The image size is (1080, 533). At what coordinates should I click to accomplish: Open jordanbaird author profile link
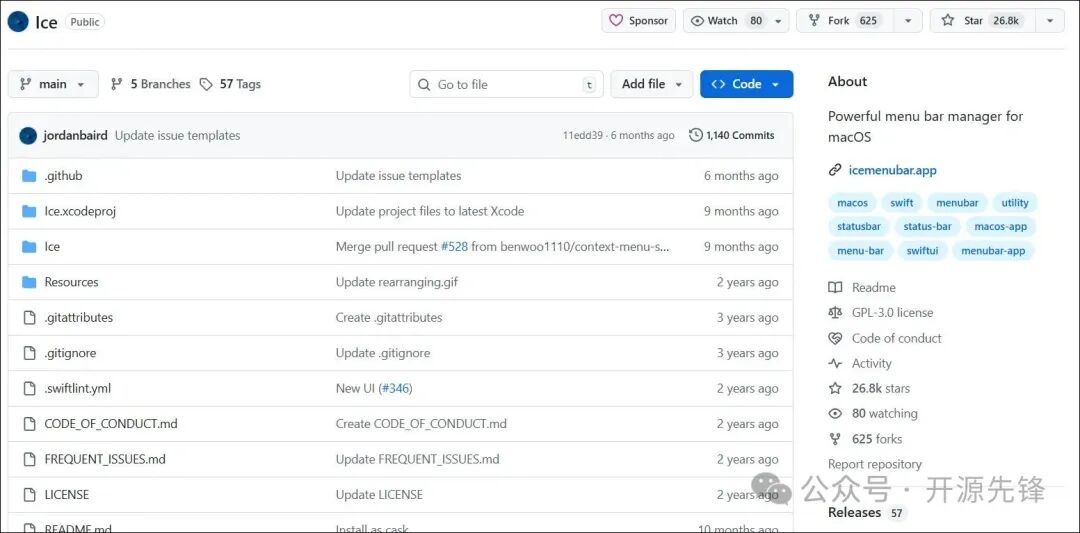(x=75, y=136)
